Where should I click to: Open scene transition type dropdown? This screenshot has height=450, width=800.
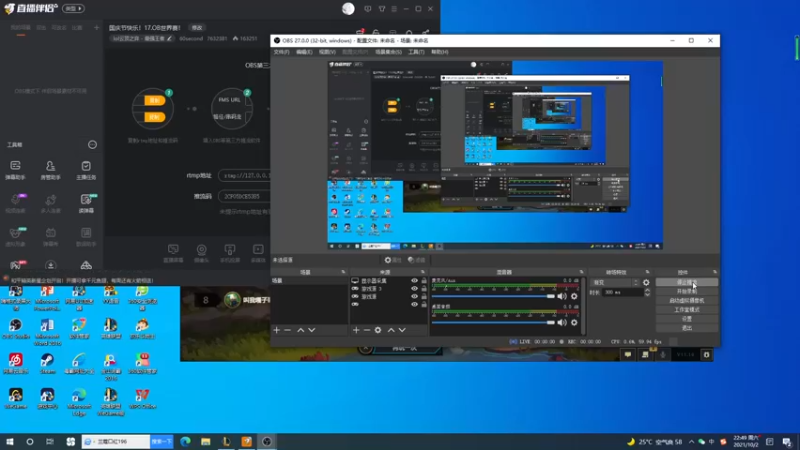615,282
